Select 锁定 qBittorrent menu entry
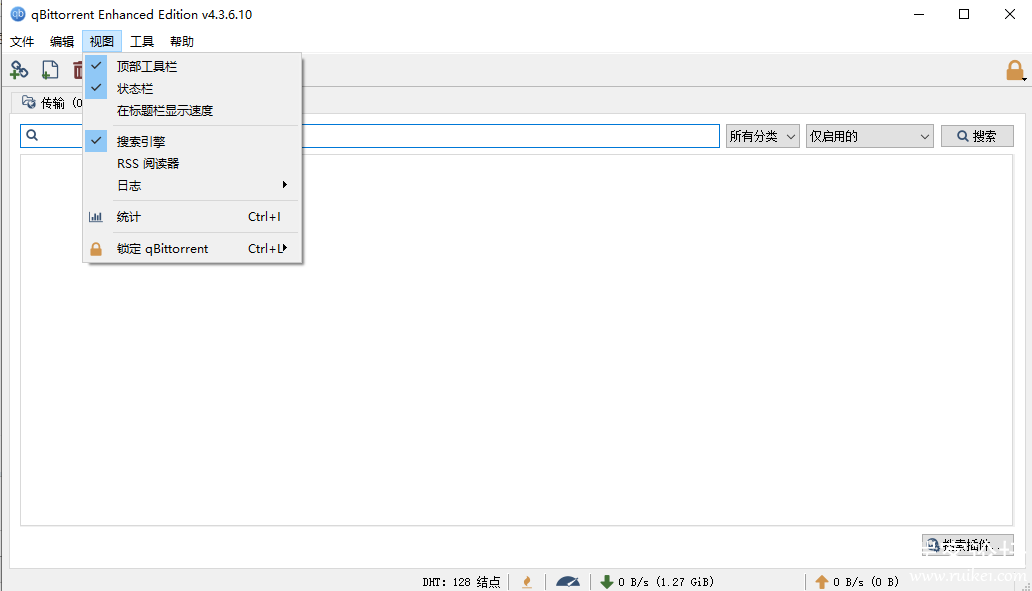This screenshot has height=591, width=1032. [193, 249]
